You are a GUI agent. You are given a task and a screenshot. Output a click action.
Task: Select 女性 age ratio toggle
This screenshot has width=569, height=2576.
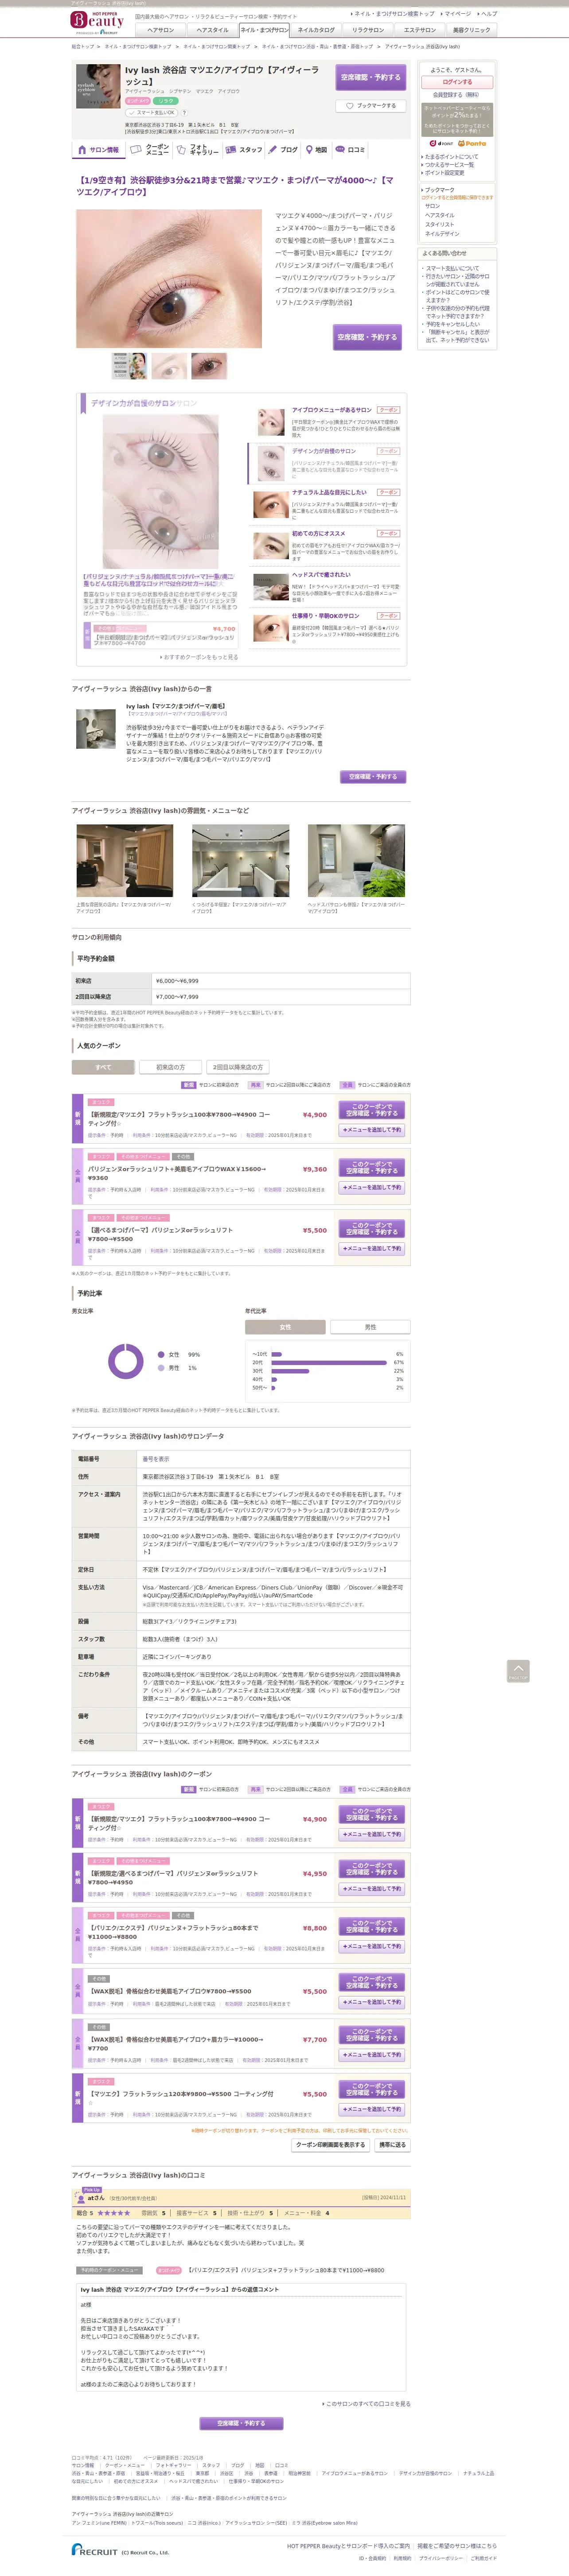pyautogui.click(x=285, y=1327)
